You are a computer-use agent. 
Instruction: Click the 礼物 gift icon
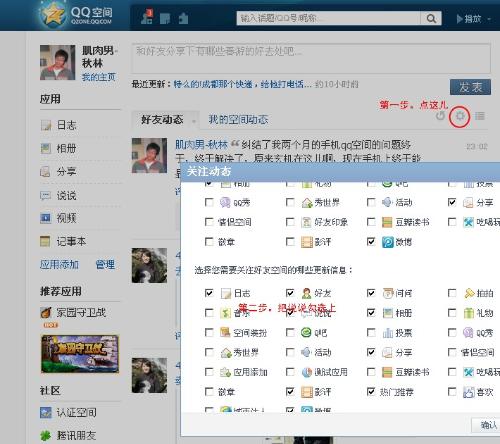point(469,313)
